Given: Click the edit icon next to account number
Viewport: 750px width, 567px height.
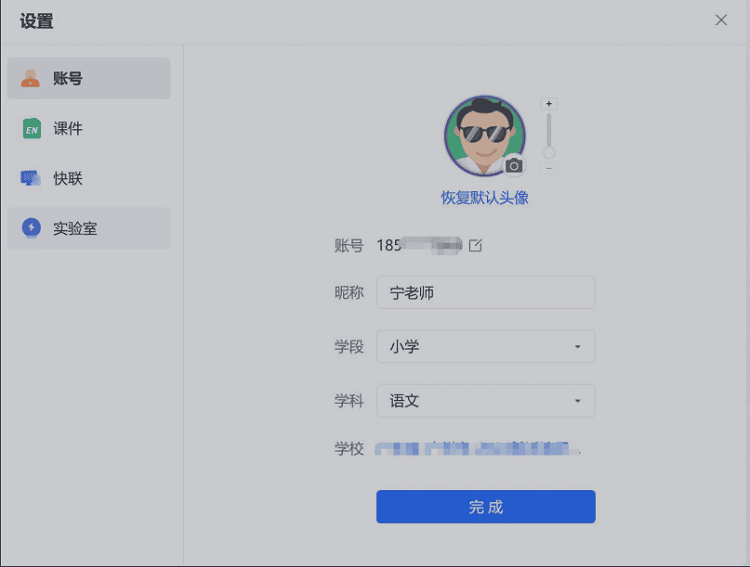Looking at the screenshot, I should tap(475, 245).
